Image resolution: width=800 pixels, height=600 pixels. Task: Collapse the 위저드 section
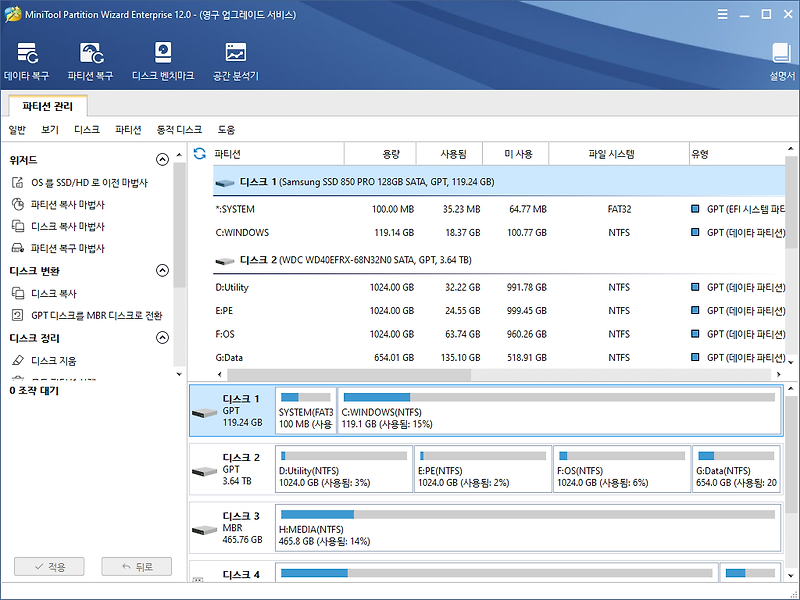pyautogui.click(x=162, y=160)
